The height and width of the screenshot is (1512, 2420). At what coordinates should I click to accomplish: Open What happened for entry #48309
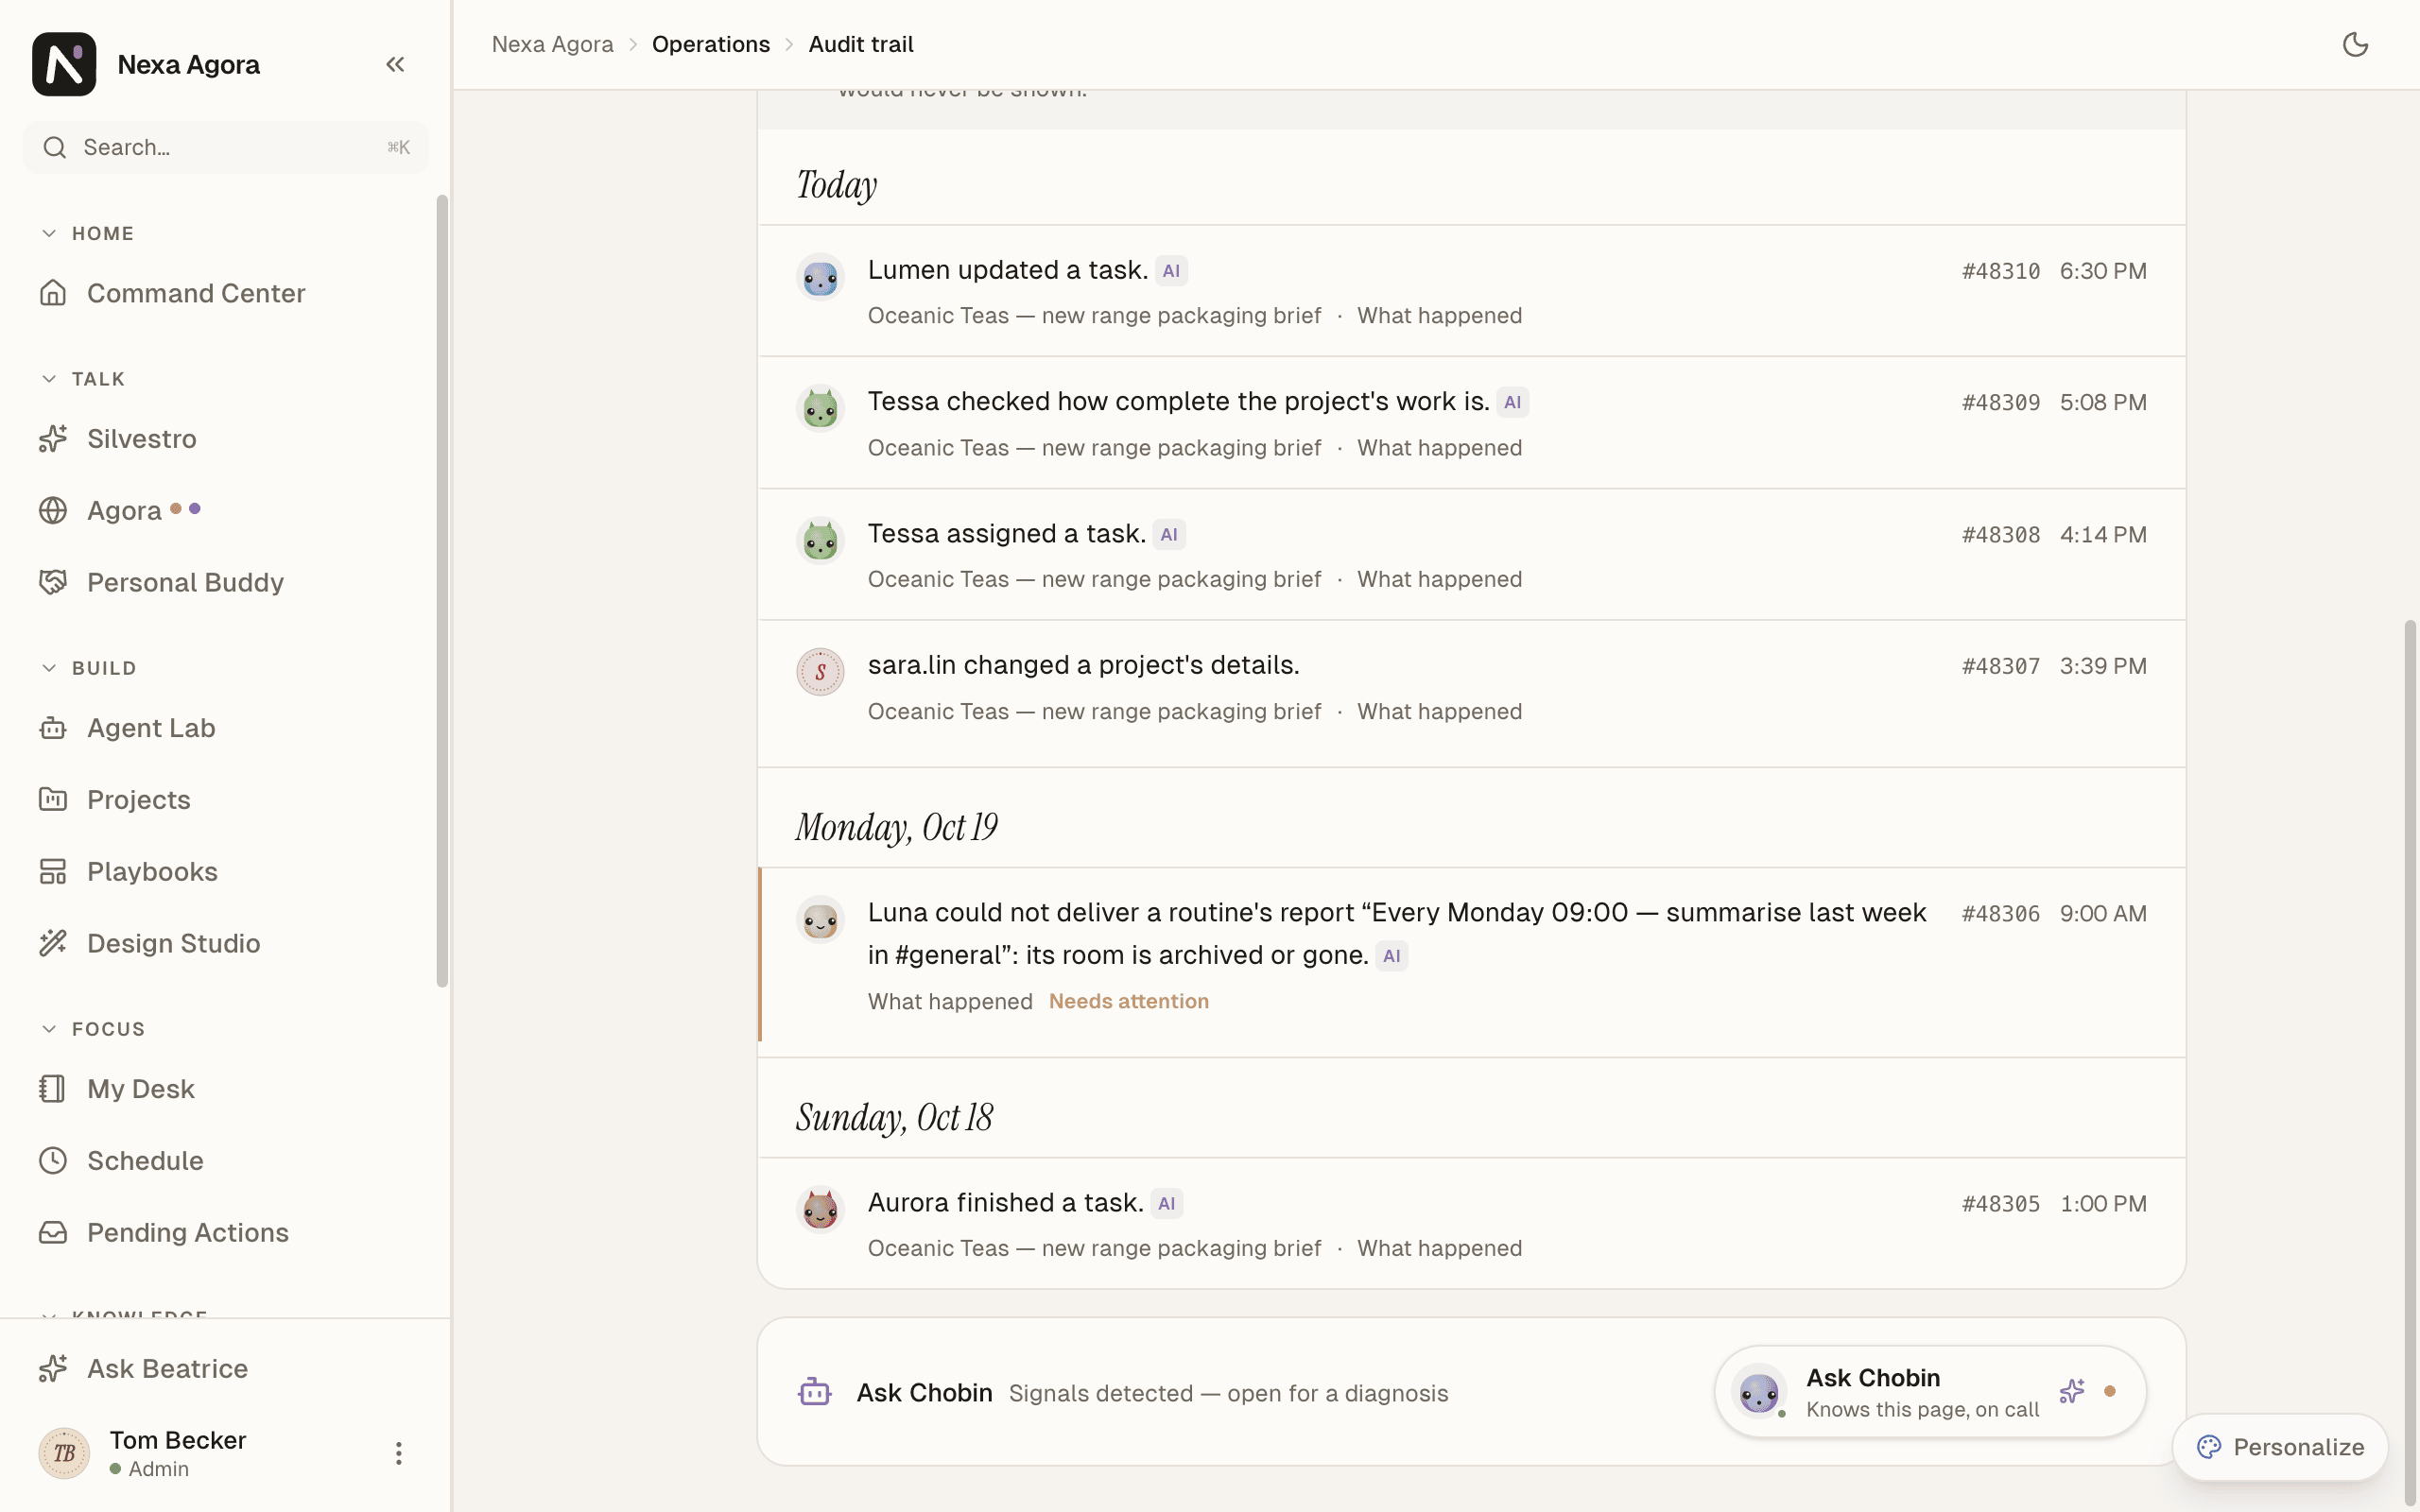pyautogui.click(x=1439, y=448)
